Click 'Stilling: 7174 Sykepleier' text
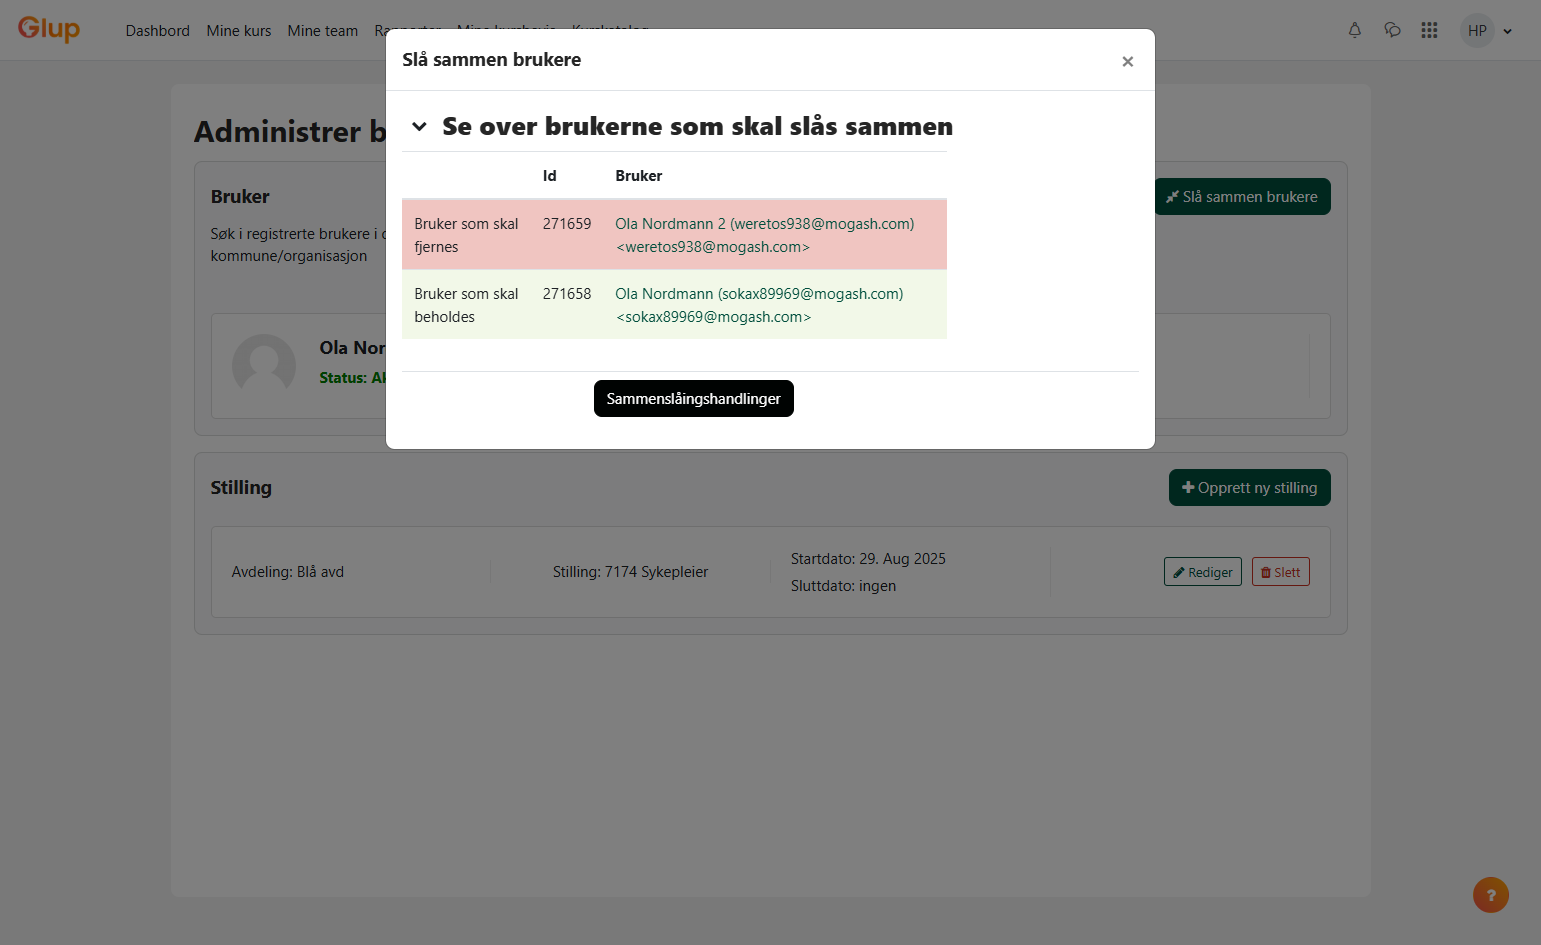This screenshot has width=1541, height=945. (x=631, y=572)
